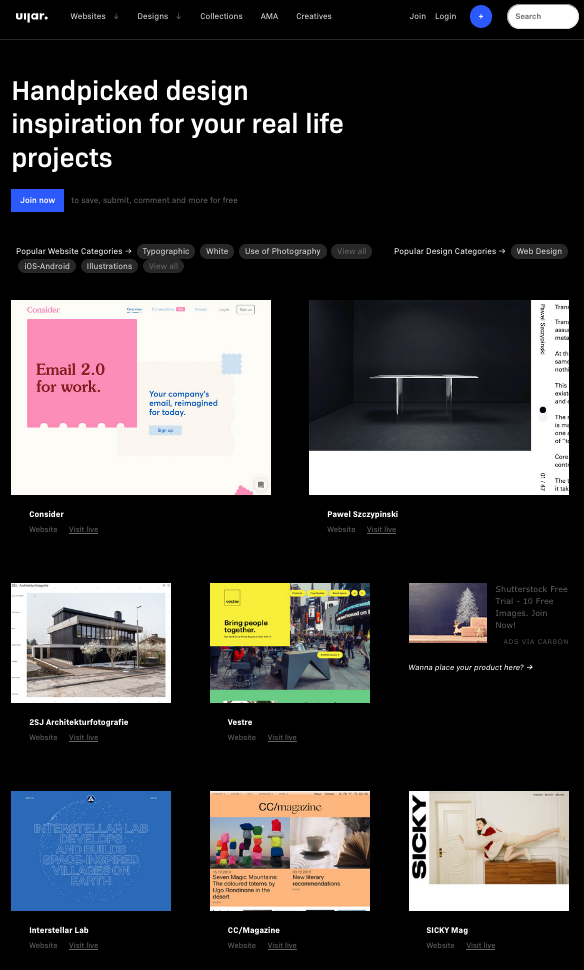
Task: Visit live link for Vestre
Action: [282, 737]
